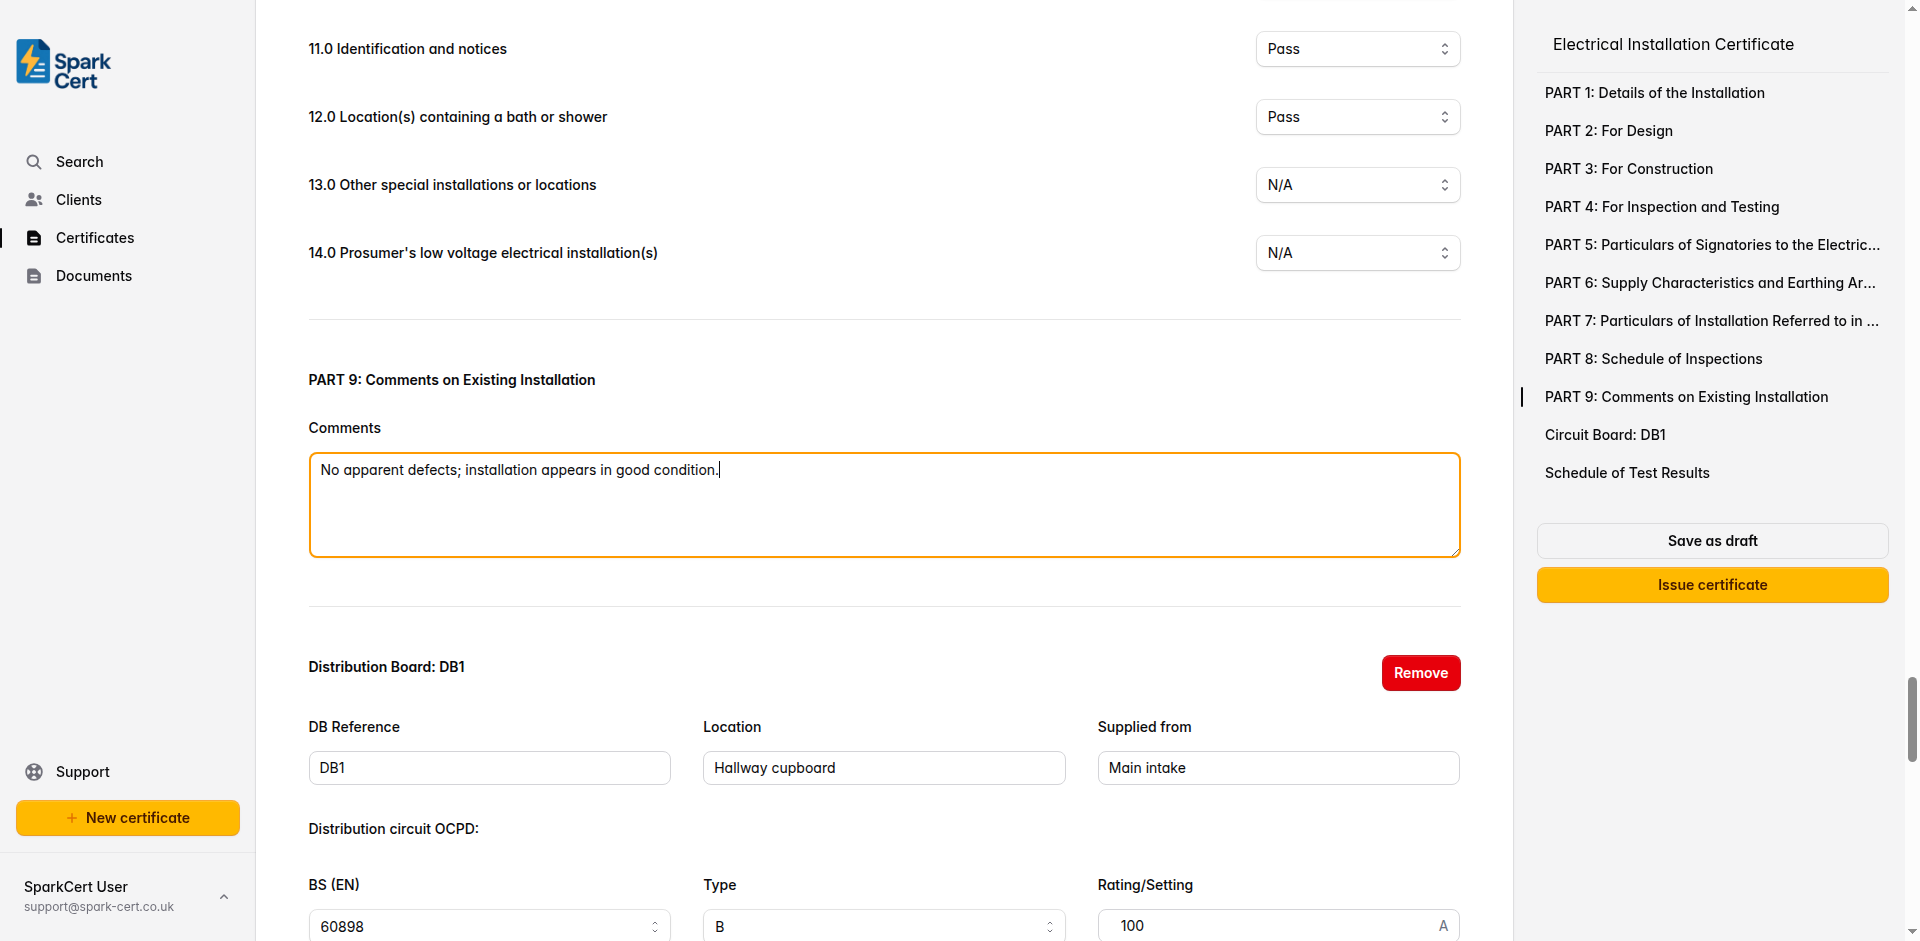1920x941 pixels.
Task: Click the plus icon on New certificate
Action: pos(71,818)
